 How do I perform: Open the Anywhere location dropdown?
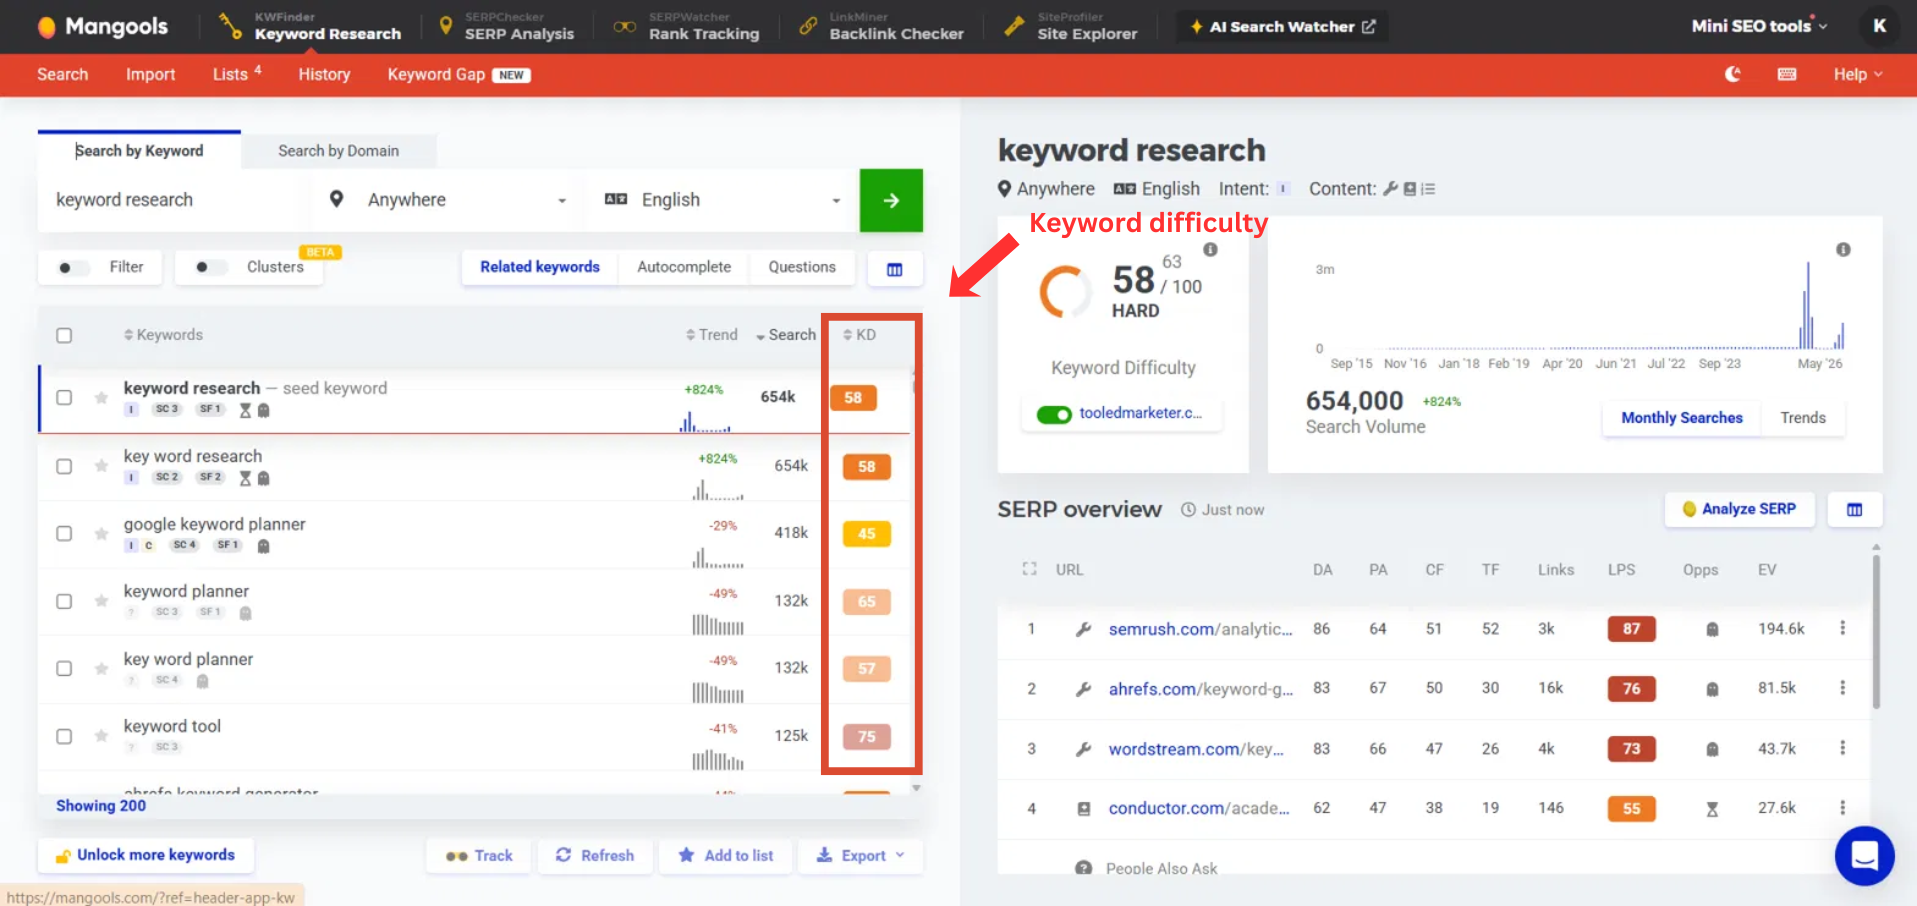(x=449, y=200)
